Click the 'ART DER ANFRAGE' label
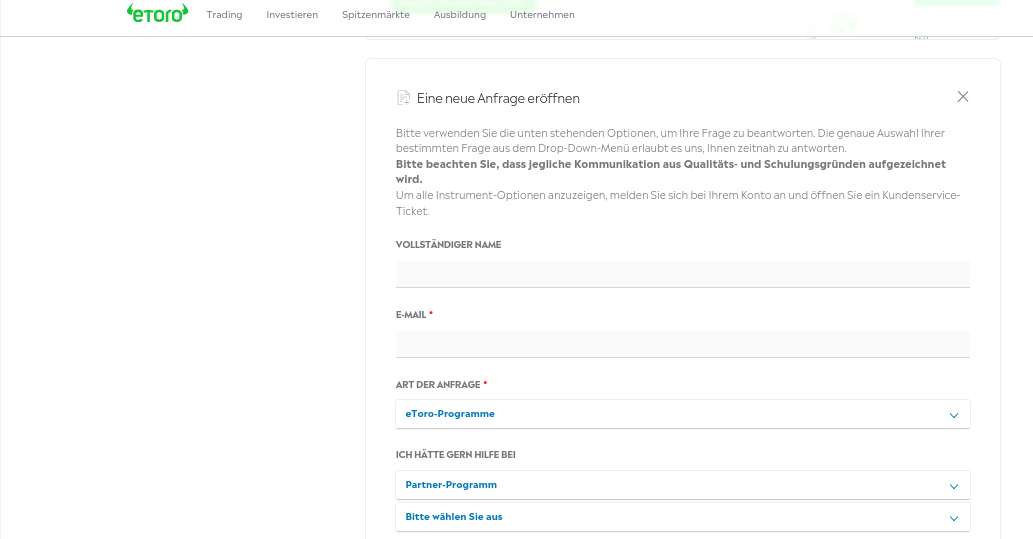The image size is (1033, 539). click(x=438, y=385)
